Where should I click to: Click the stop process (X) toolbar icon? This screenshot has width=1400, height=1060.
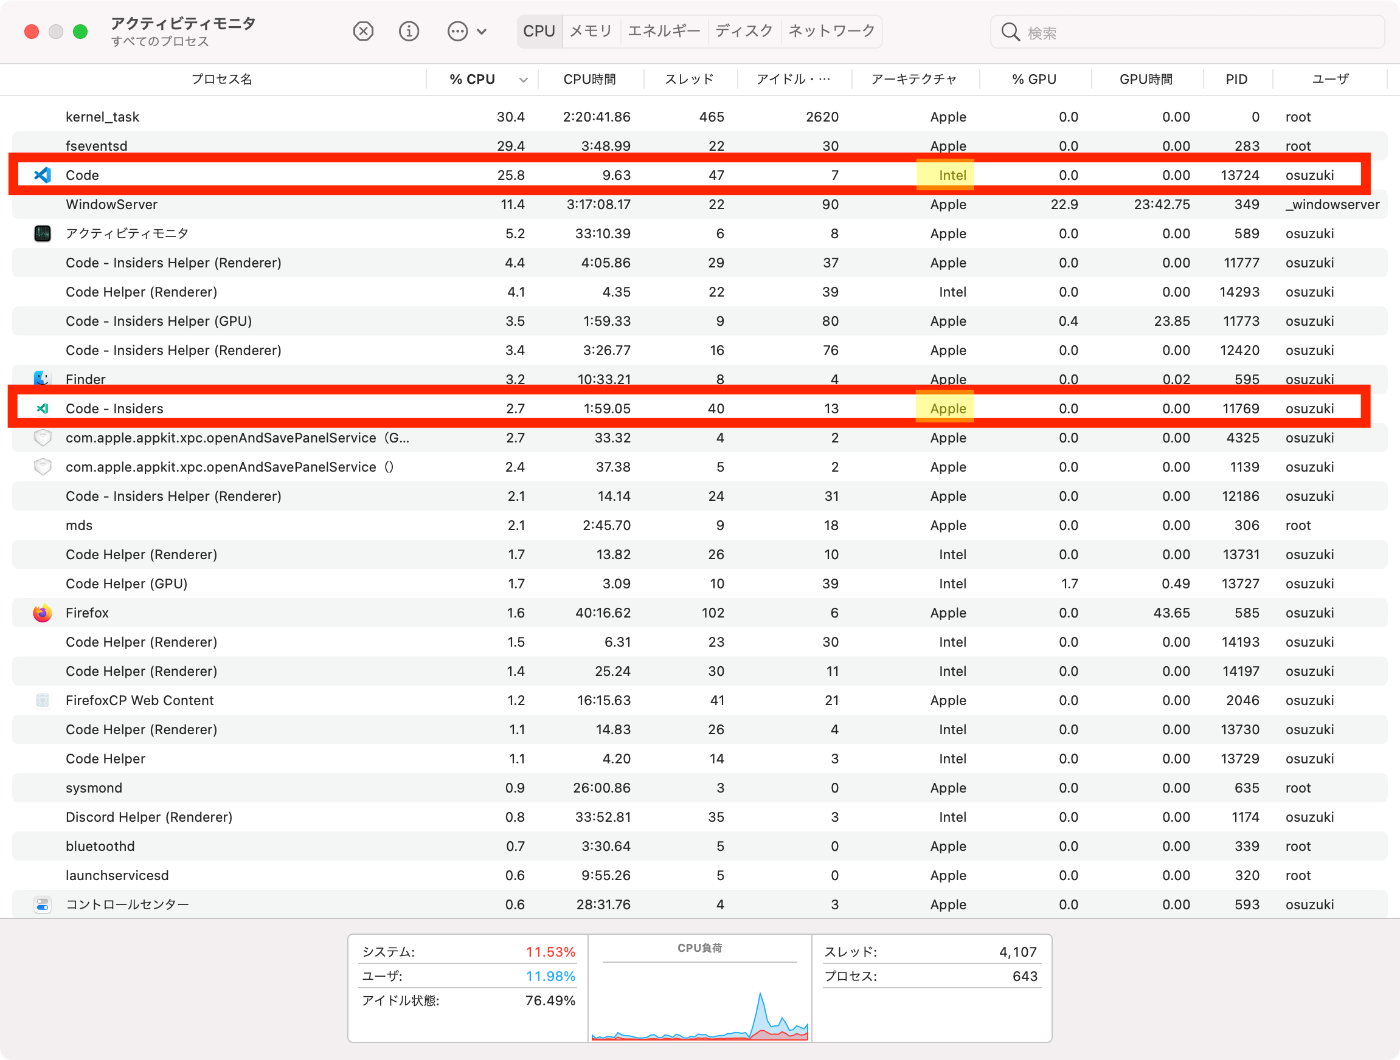tap(363, 31)
